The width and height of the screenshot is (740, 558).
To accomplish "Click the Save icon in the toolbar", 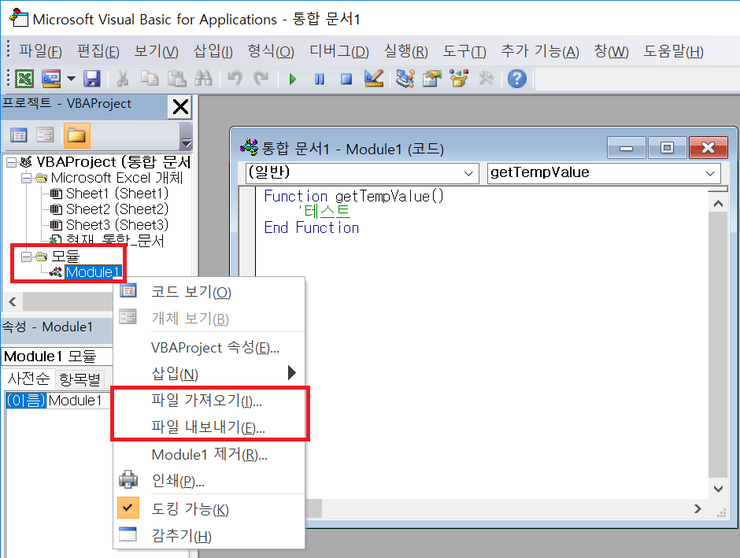I will [92, 78].
